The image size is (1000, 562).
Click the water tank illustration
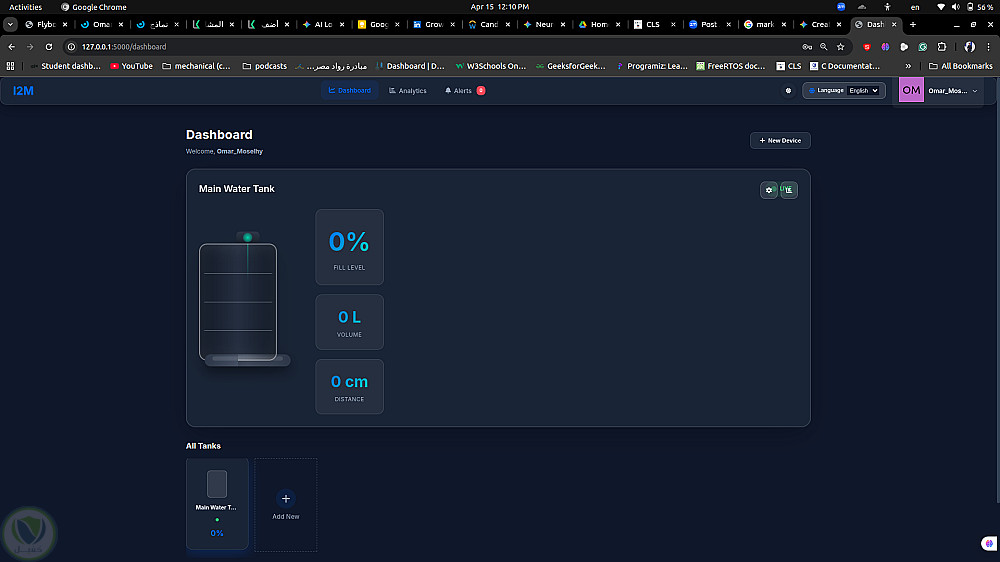(x=242, y=299)
